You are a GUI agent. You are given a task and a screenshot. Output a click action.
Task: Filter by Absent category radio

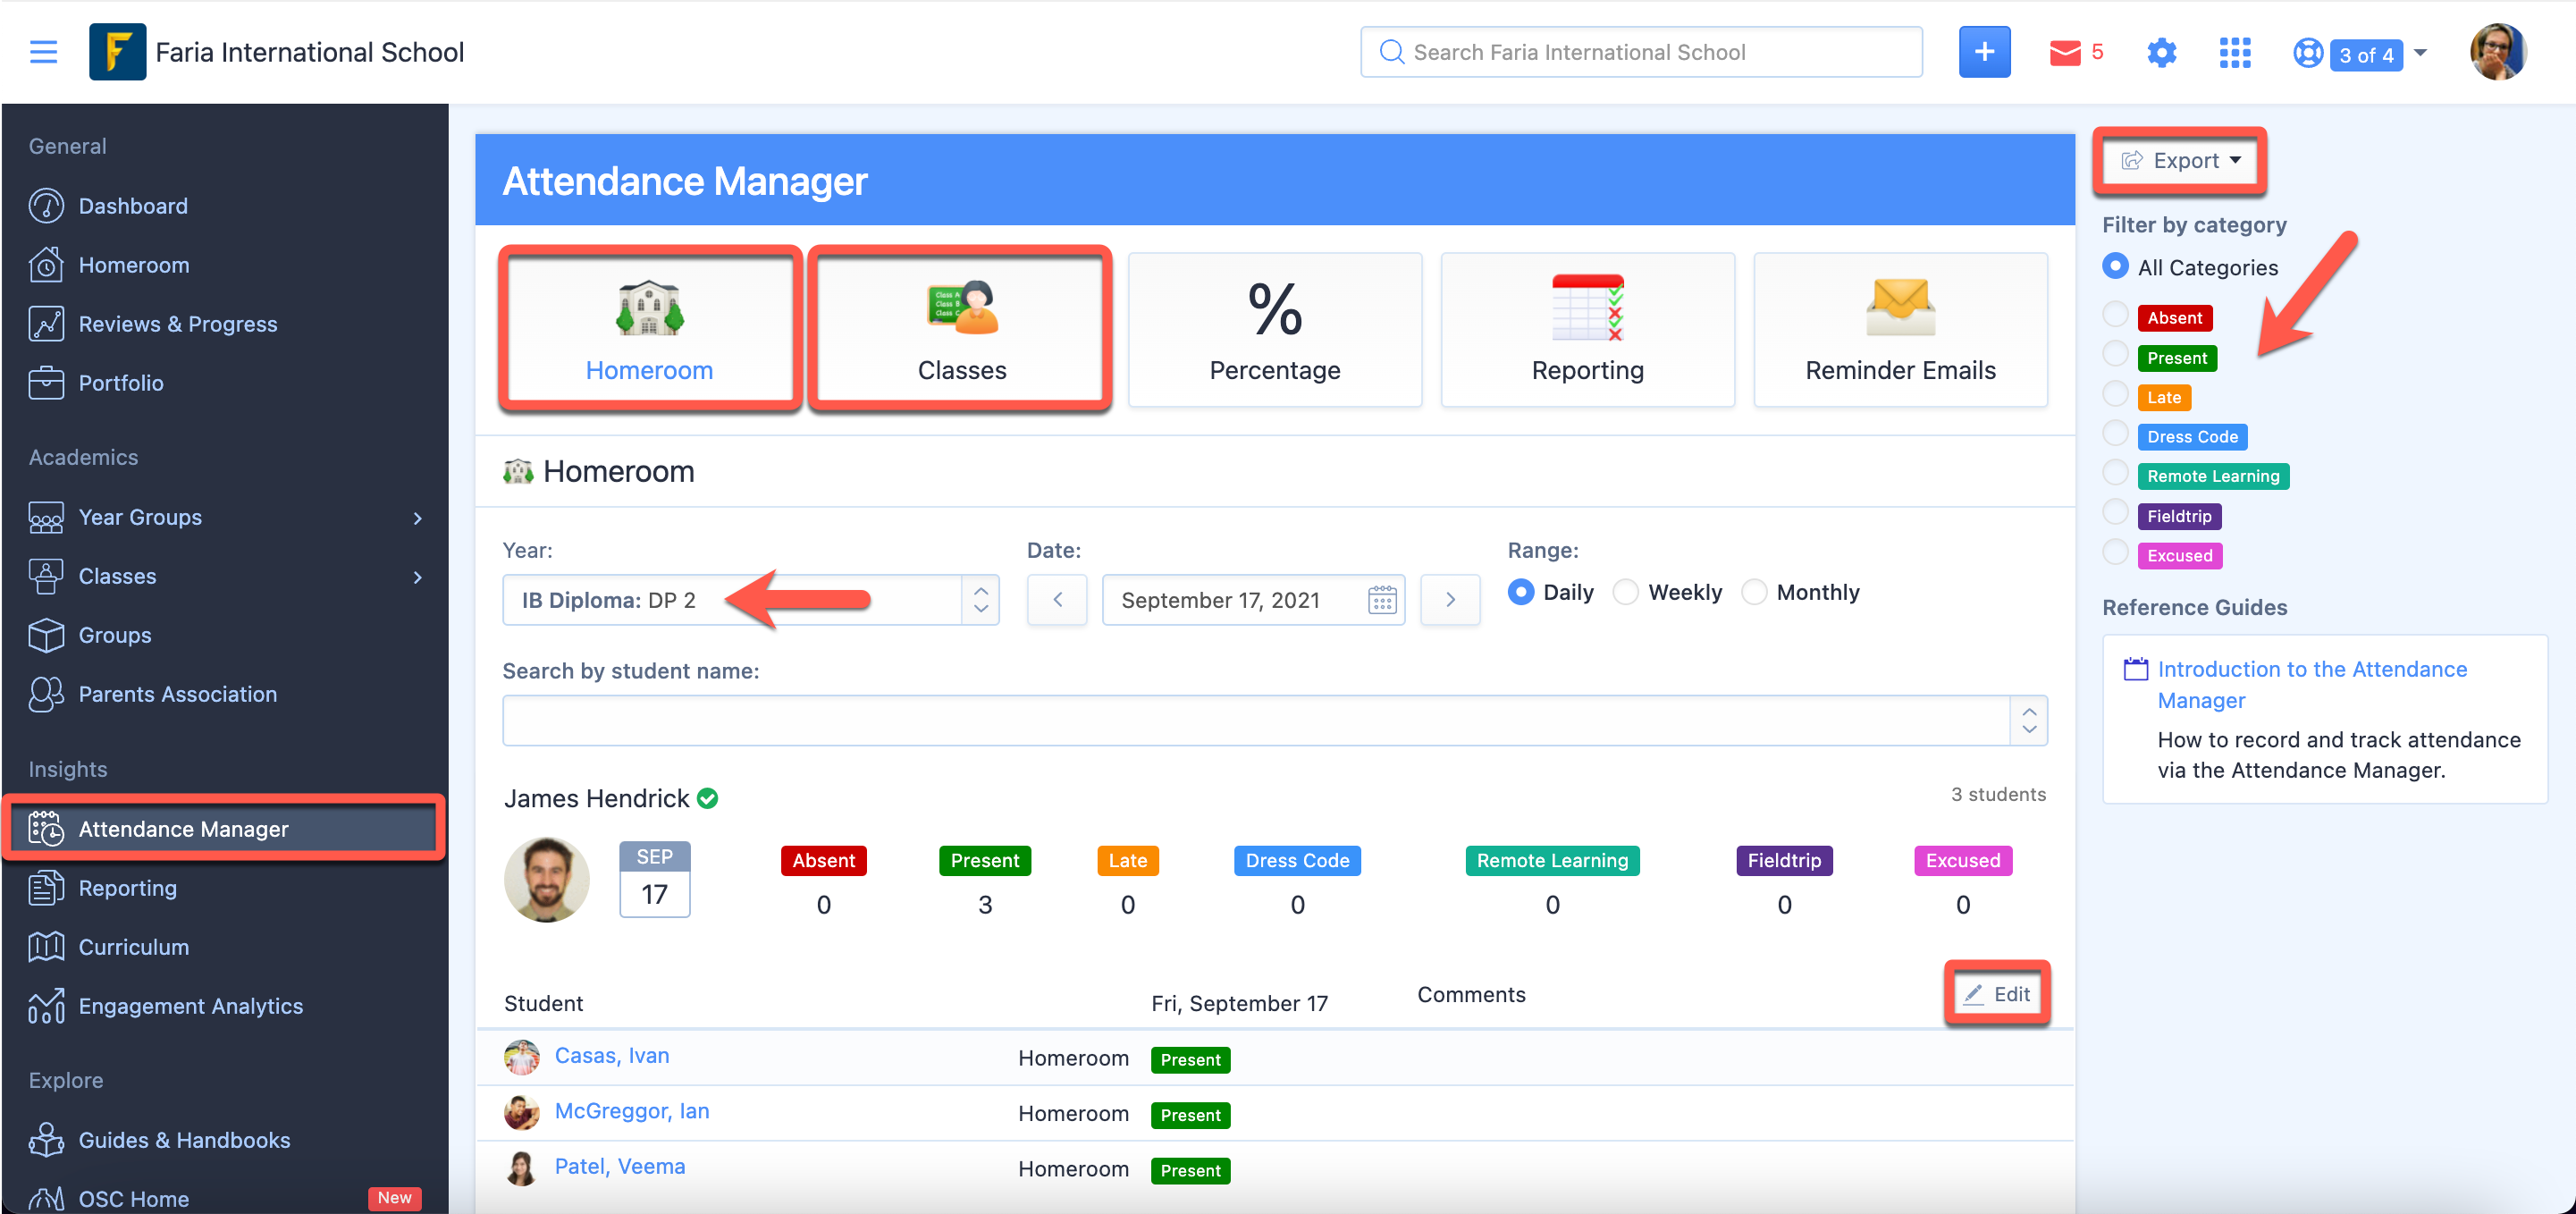[2115, 315]
